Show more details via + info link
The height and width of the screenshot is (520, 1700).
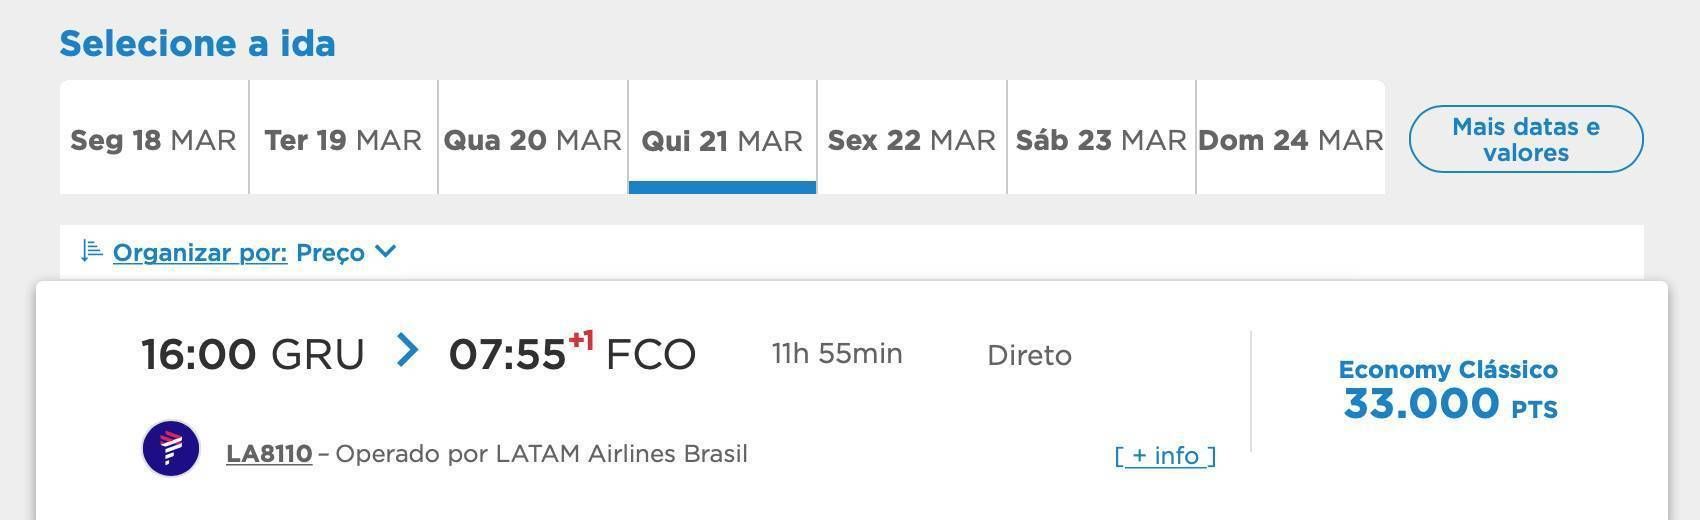click(1165, 456)
